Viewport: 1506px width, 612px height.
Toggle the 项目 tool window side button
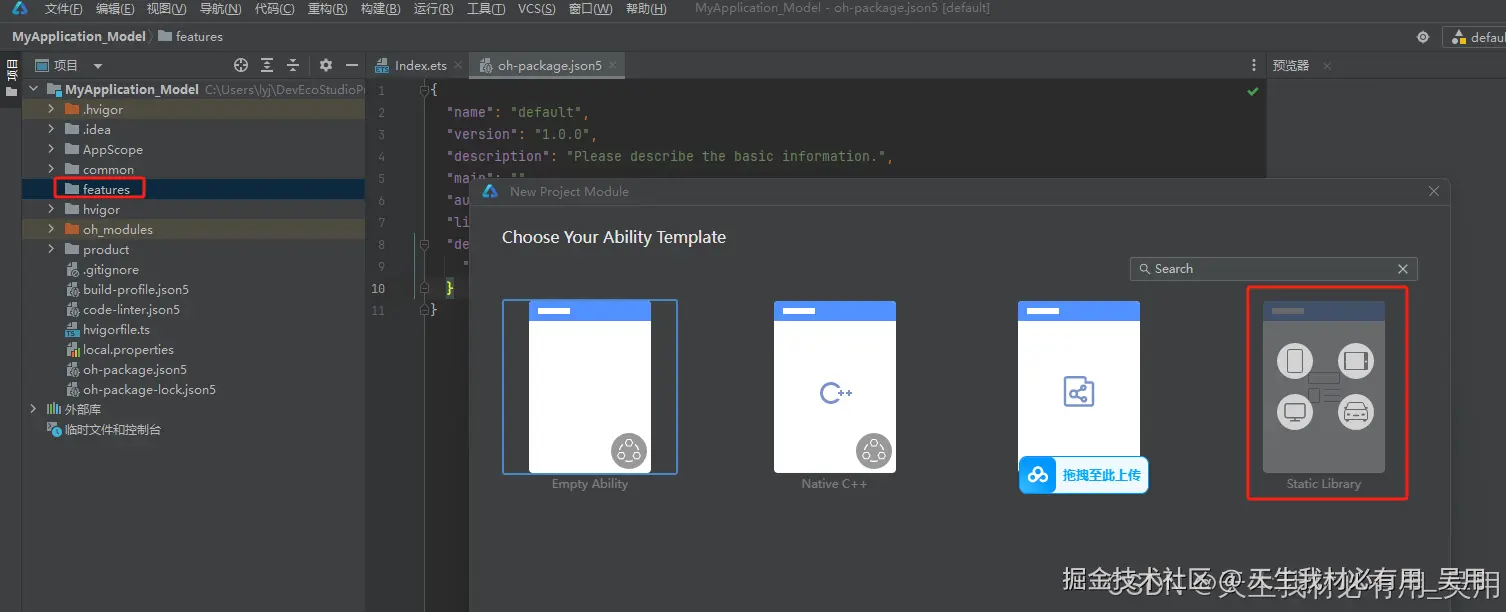pyautogui.click(x=11, y=78)
